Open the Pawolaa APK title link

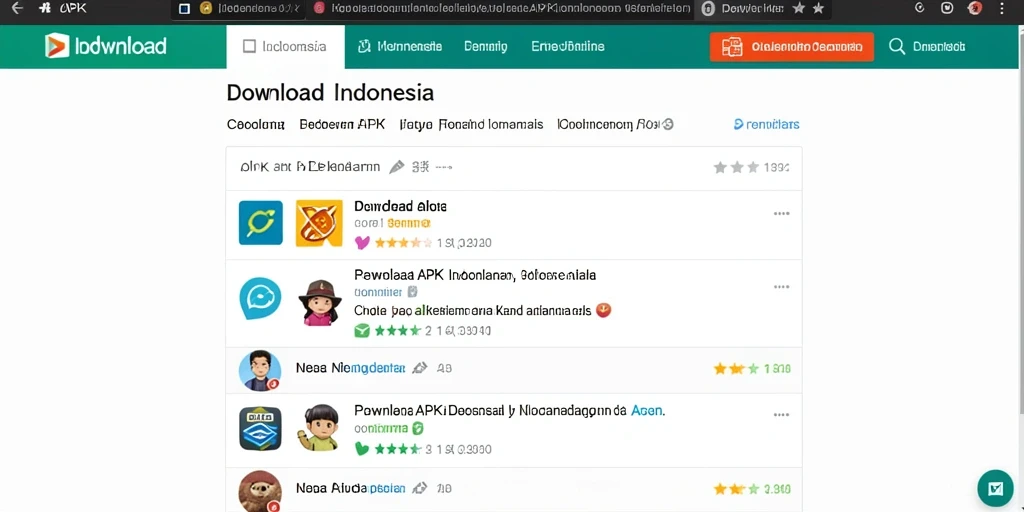[x=475, y=275]
